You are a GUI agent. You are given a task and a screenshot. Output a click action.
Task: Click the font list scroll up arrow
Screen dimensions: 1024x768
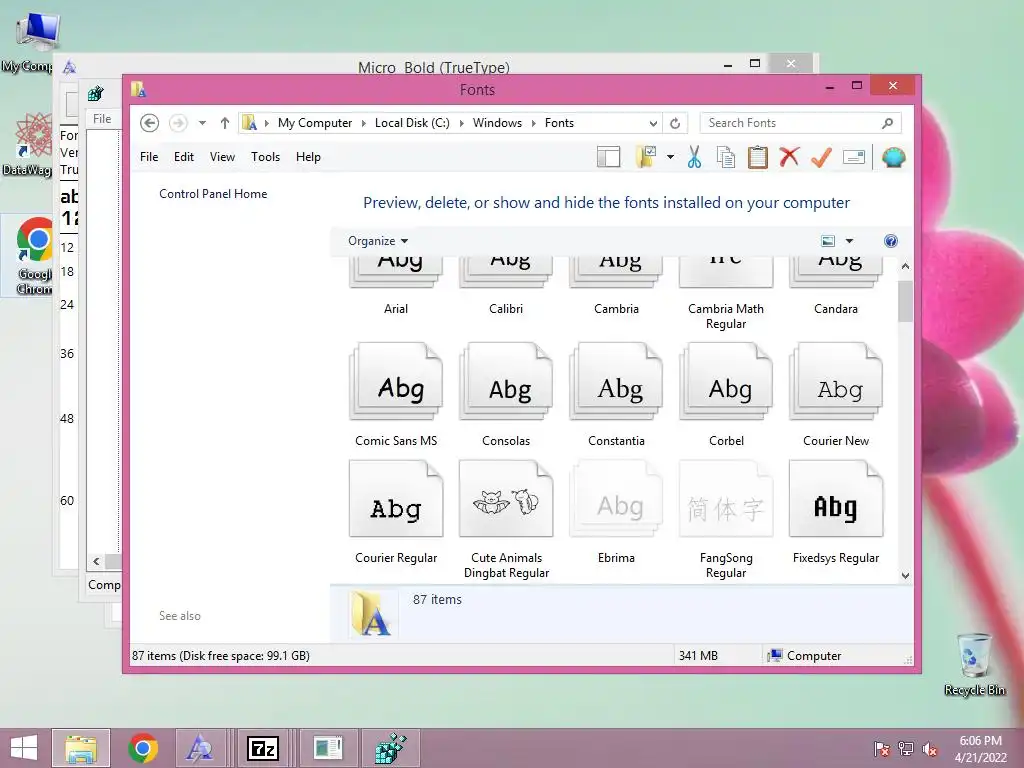point(905,266)
